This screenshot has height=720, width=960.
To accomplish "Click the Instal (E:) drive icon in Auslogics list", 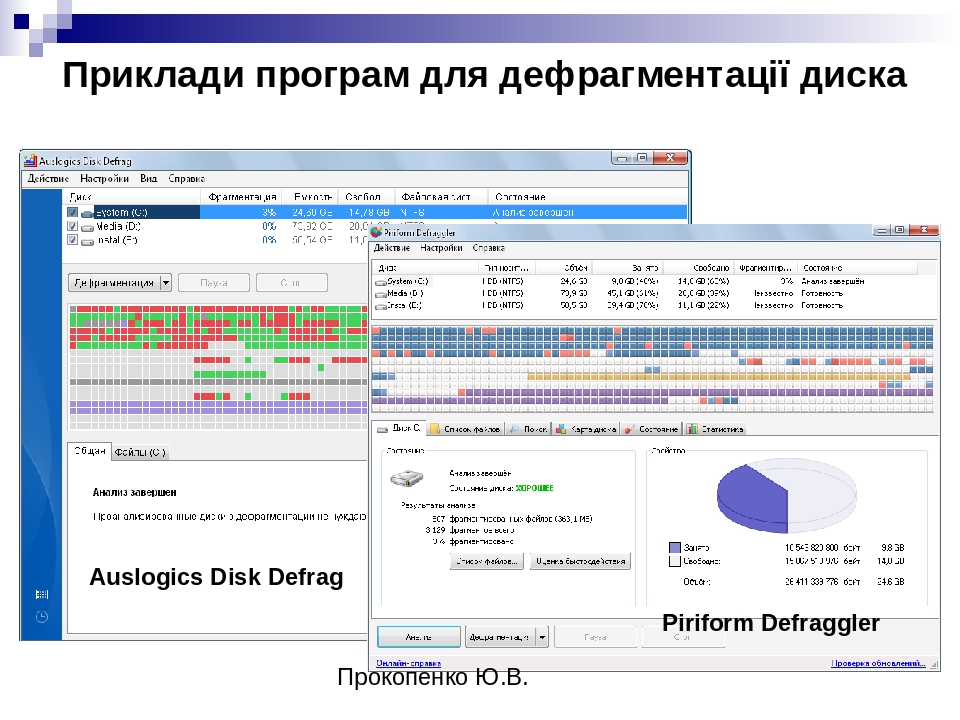I will coord(88,241).
